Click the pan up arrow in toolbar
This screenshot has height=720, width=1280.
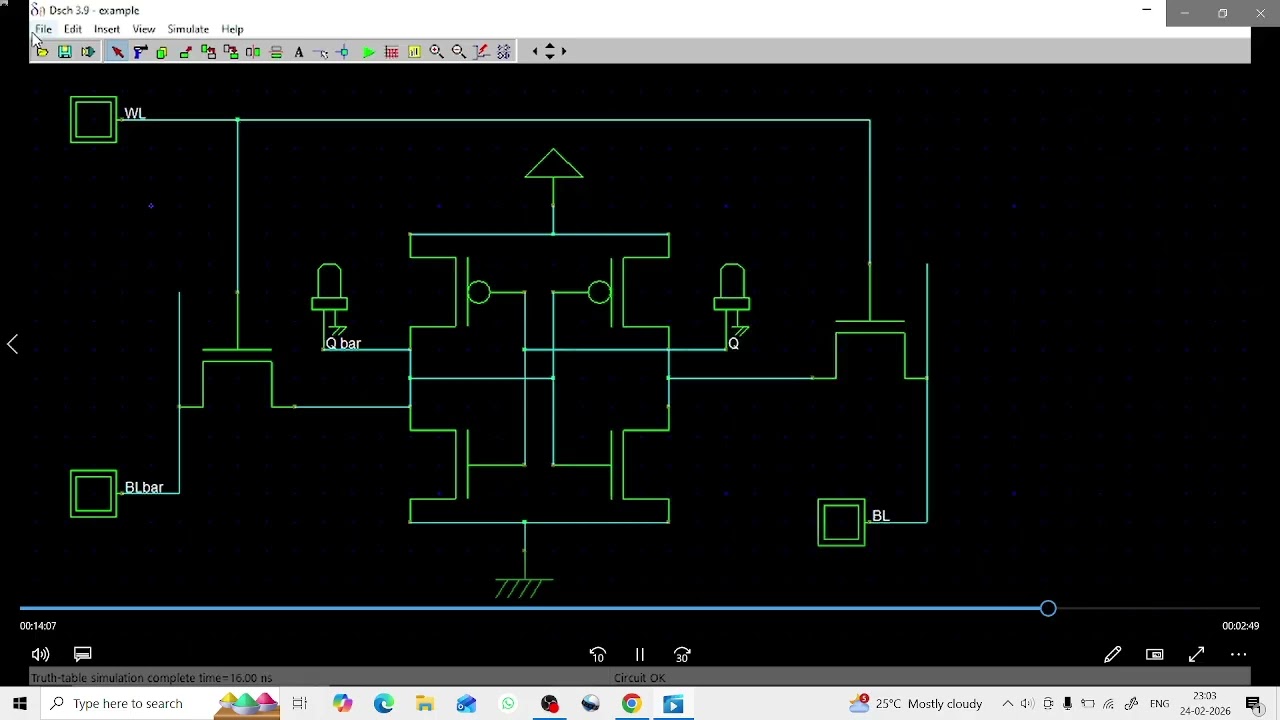(549, 46)
